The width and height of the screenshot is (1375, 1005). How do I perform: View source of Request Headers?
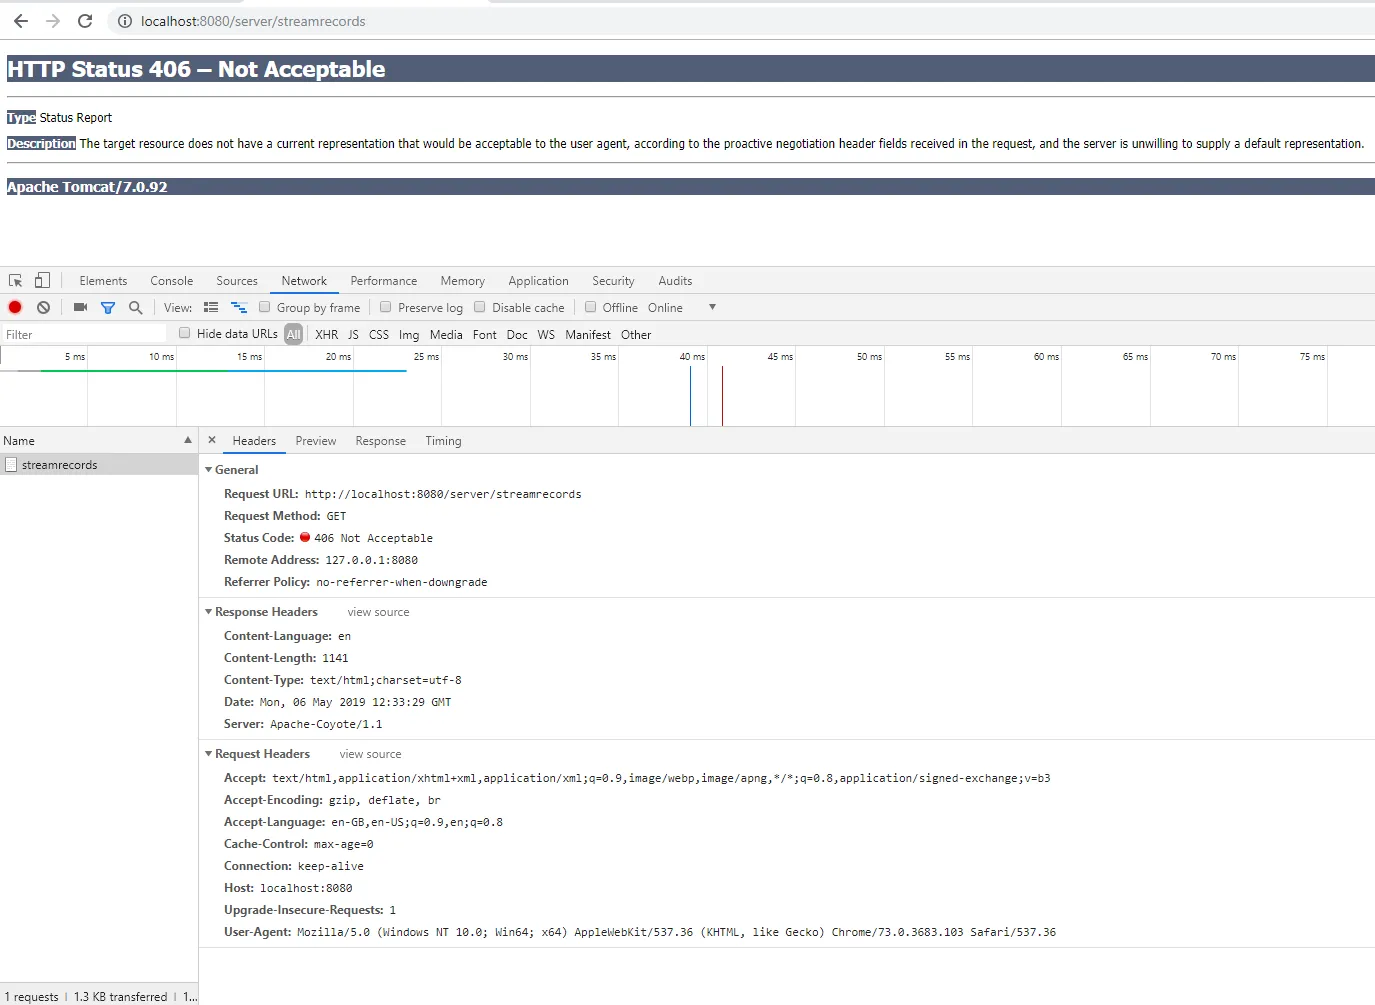pos(370,754)
